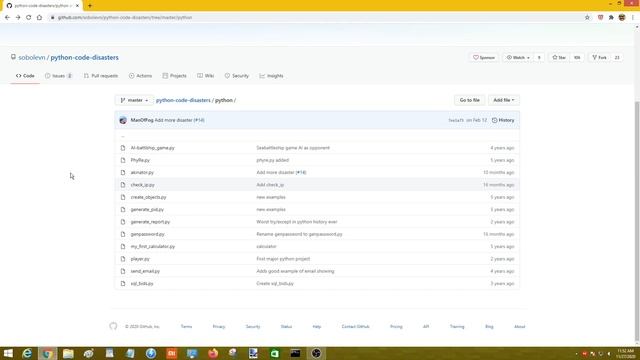Open commit message 'First major python project'
This screenshot has width=640, height=360.
pyautogui.click(x=283, y=259)
